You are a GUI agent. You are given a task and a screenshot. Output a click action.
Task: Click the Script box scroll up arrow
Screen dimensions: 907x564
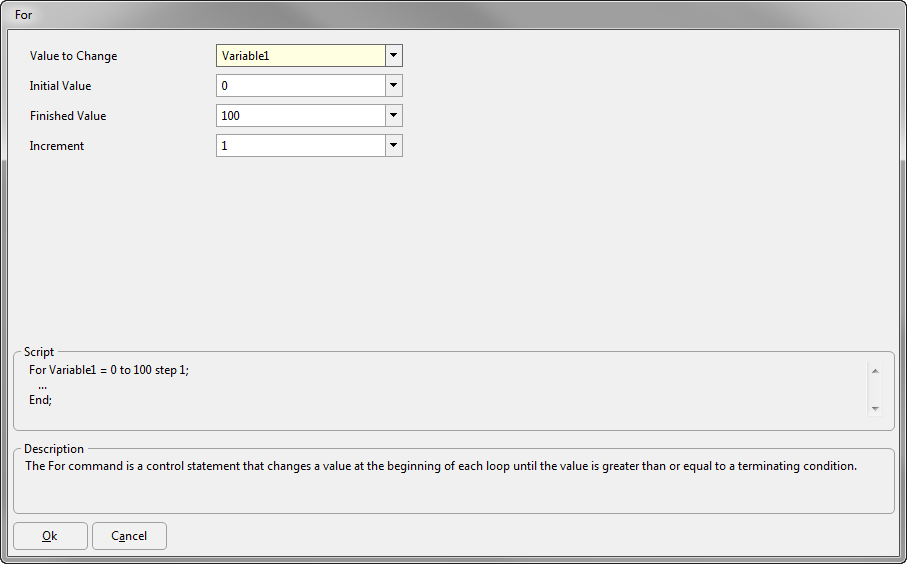pos(875,371)
